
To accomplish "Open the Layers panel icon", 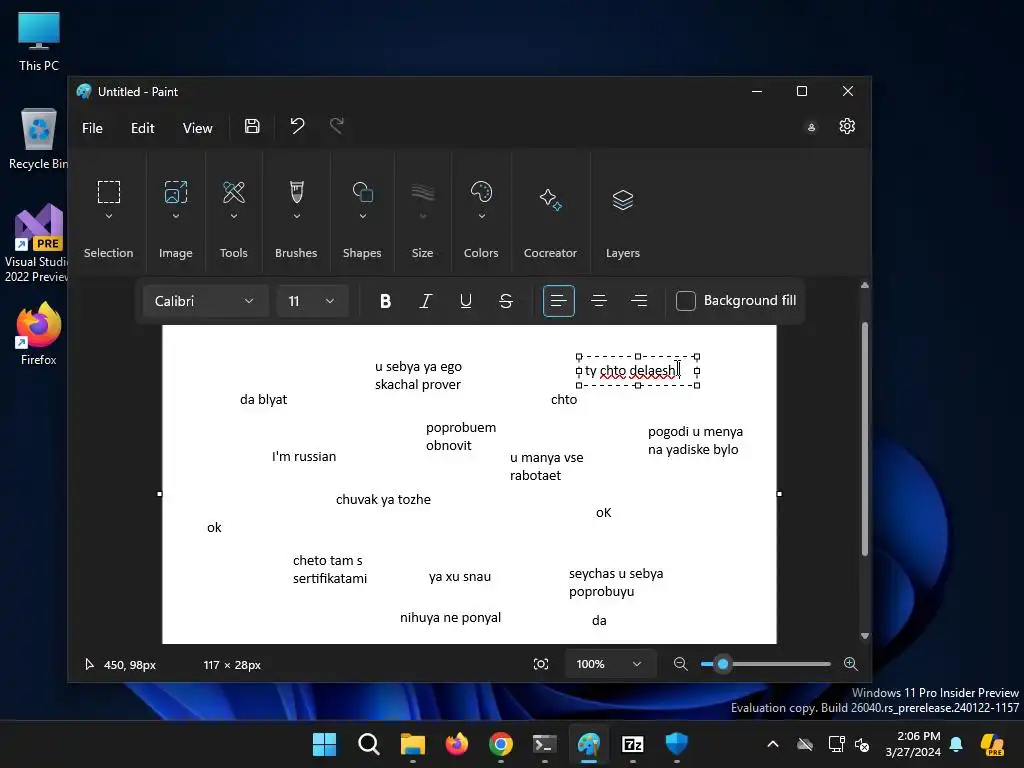I will tap(623, 200).
